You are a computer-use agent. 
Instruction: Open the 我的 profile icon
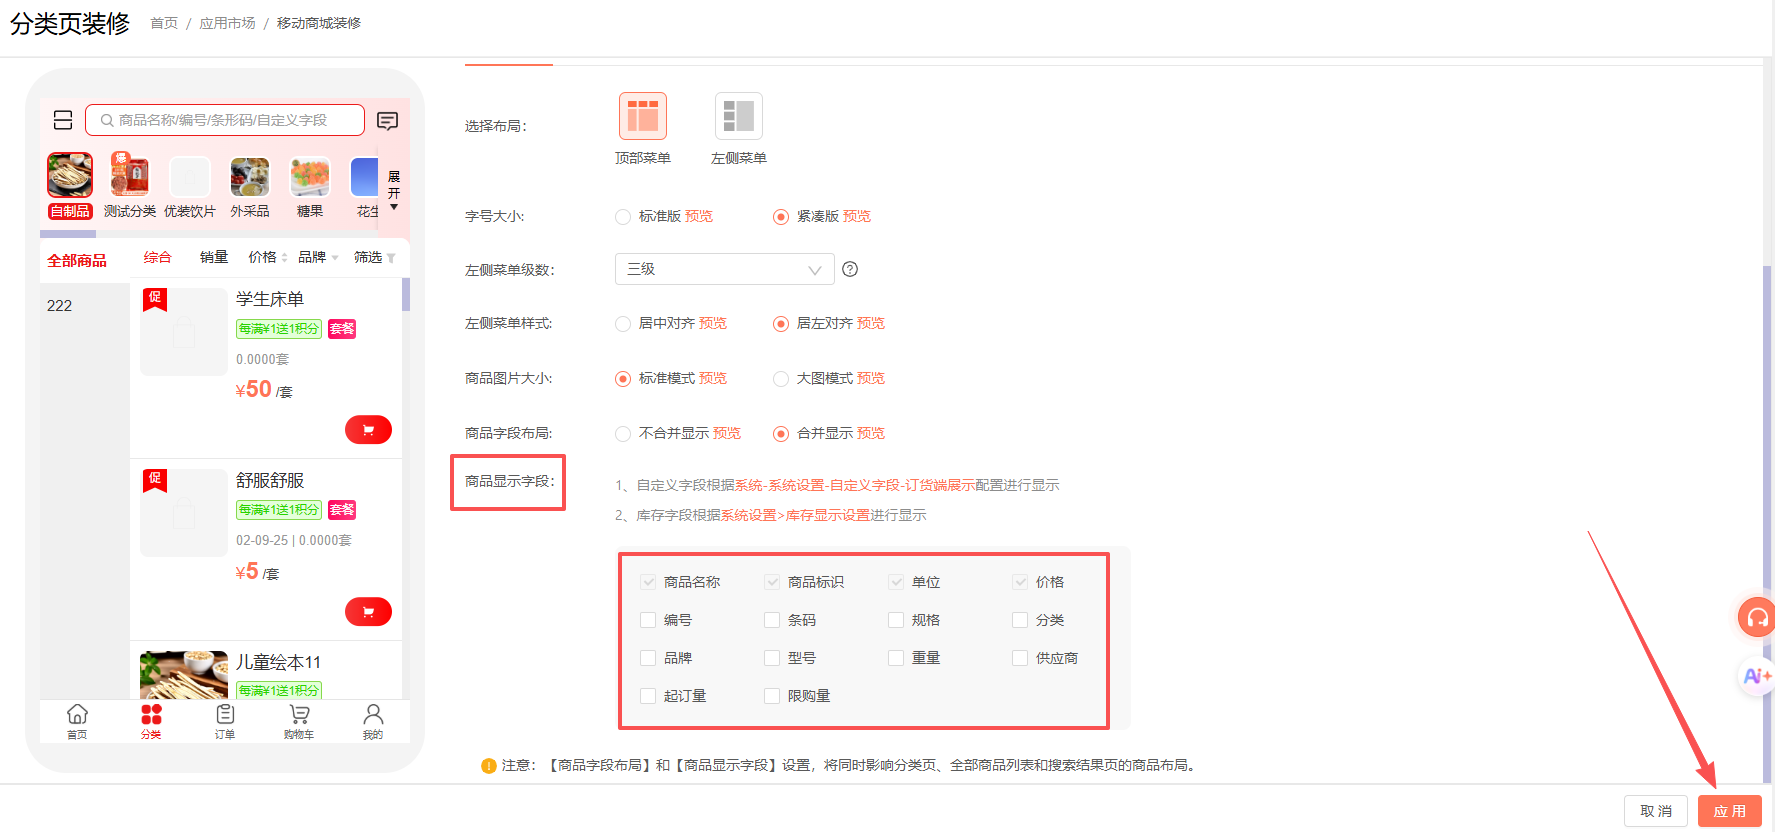click(373, 720)
